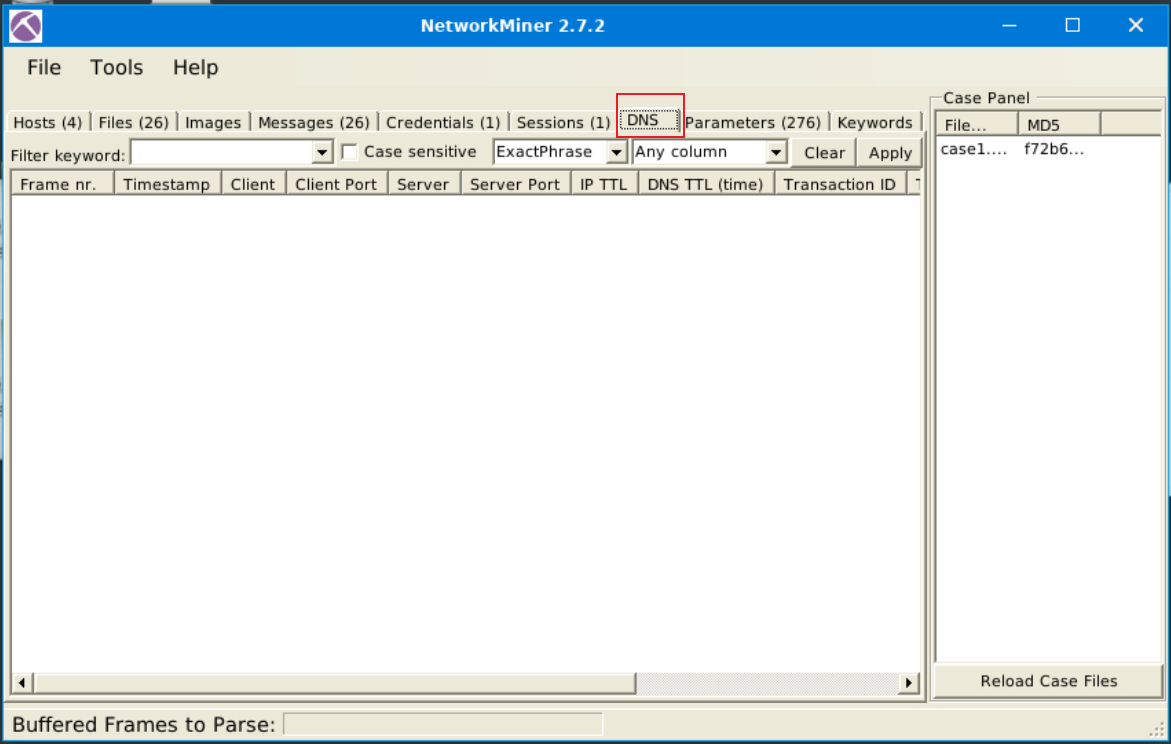
Task: Switch to the Files (26) tab
Action: click(x=134, y=123)
